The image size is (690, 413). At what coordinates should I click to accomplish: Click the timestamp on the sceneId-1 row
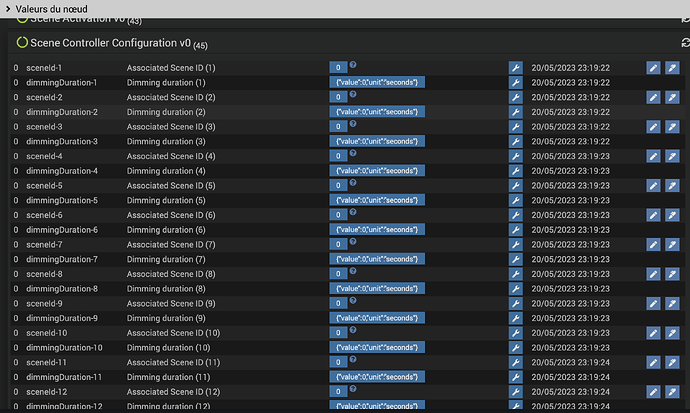click(x=570, y=68)
